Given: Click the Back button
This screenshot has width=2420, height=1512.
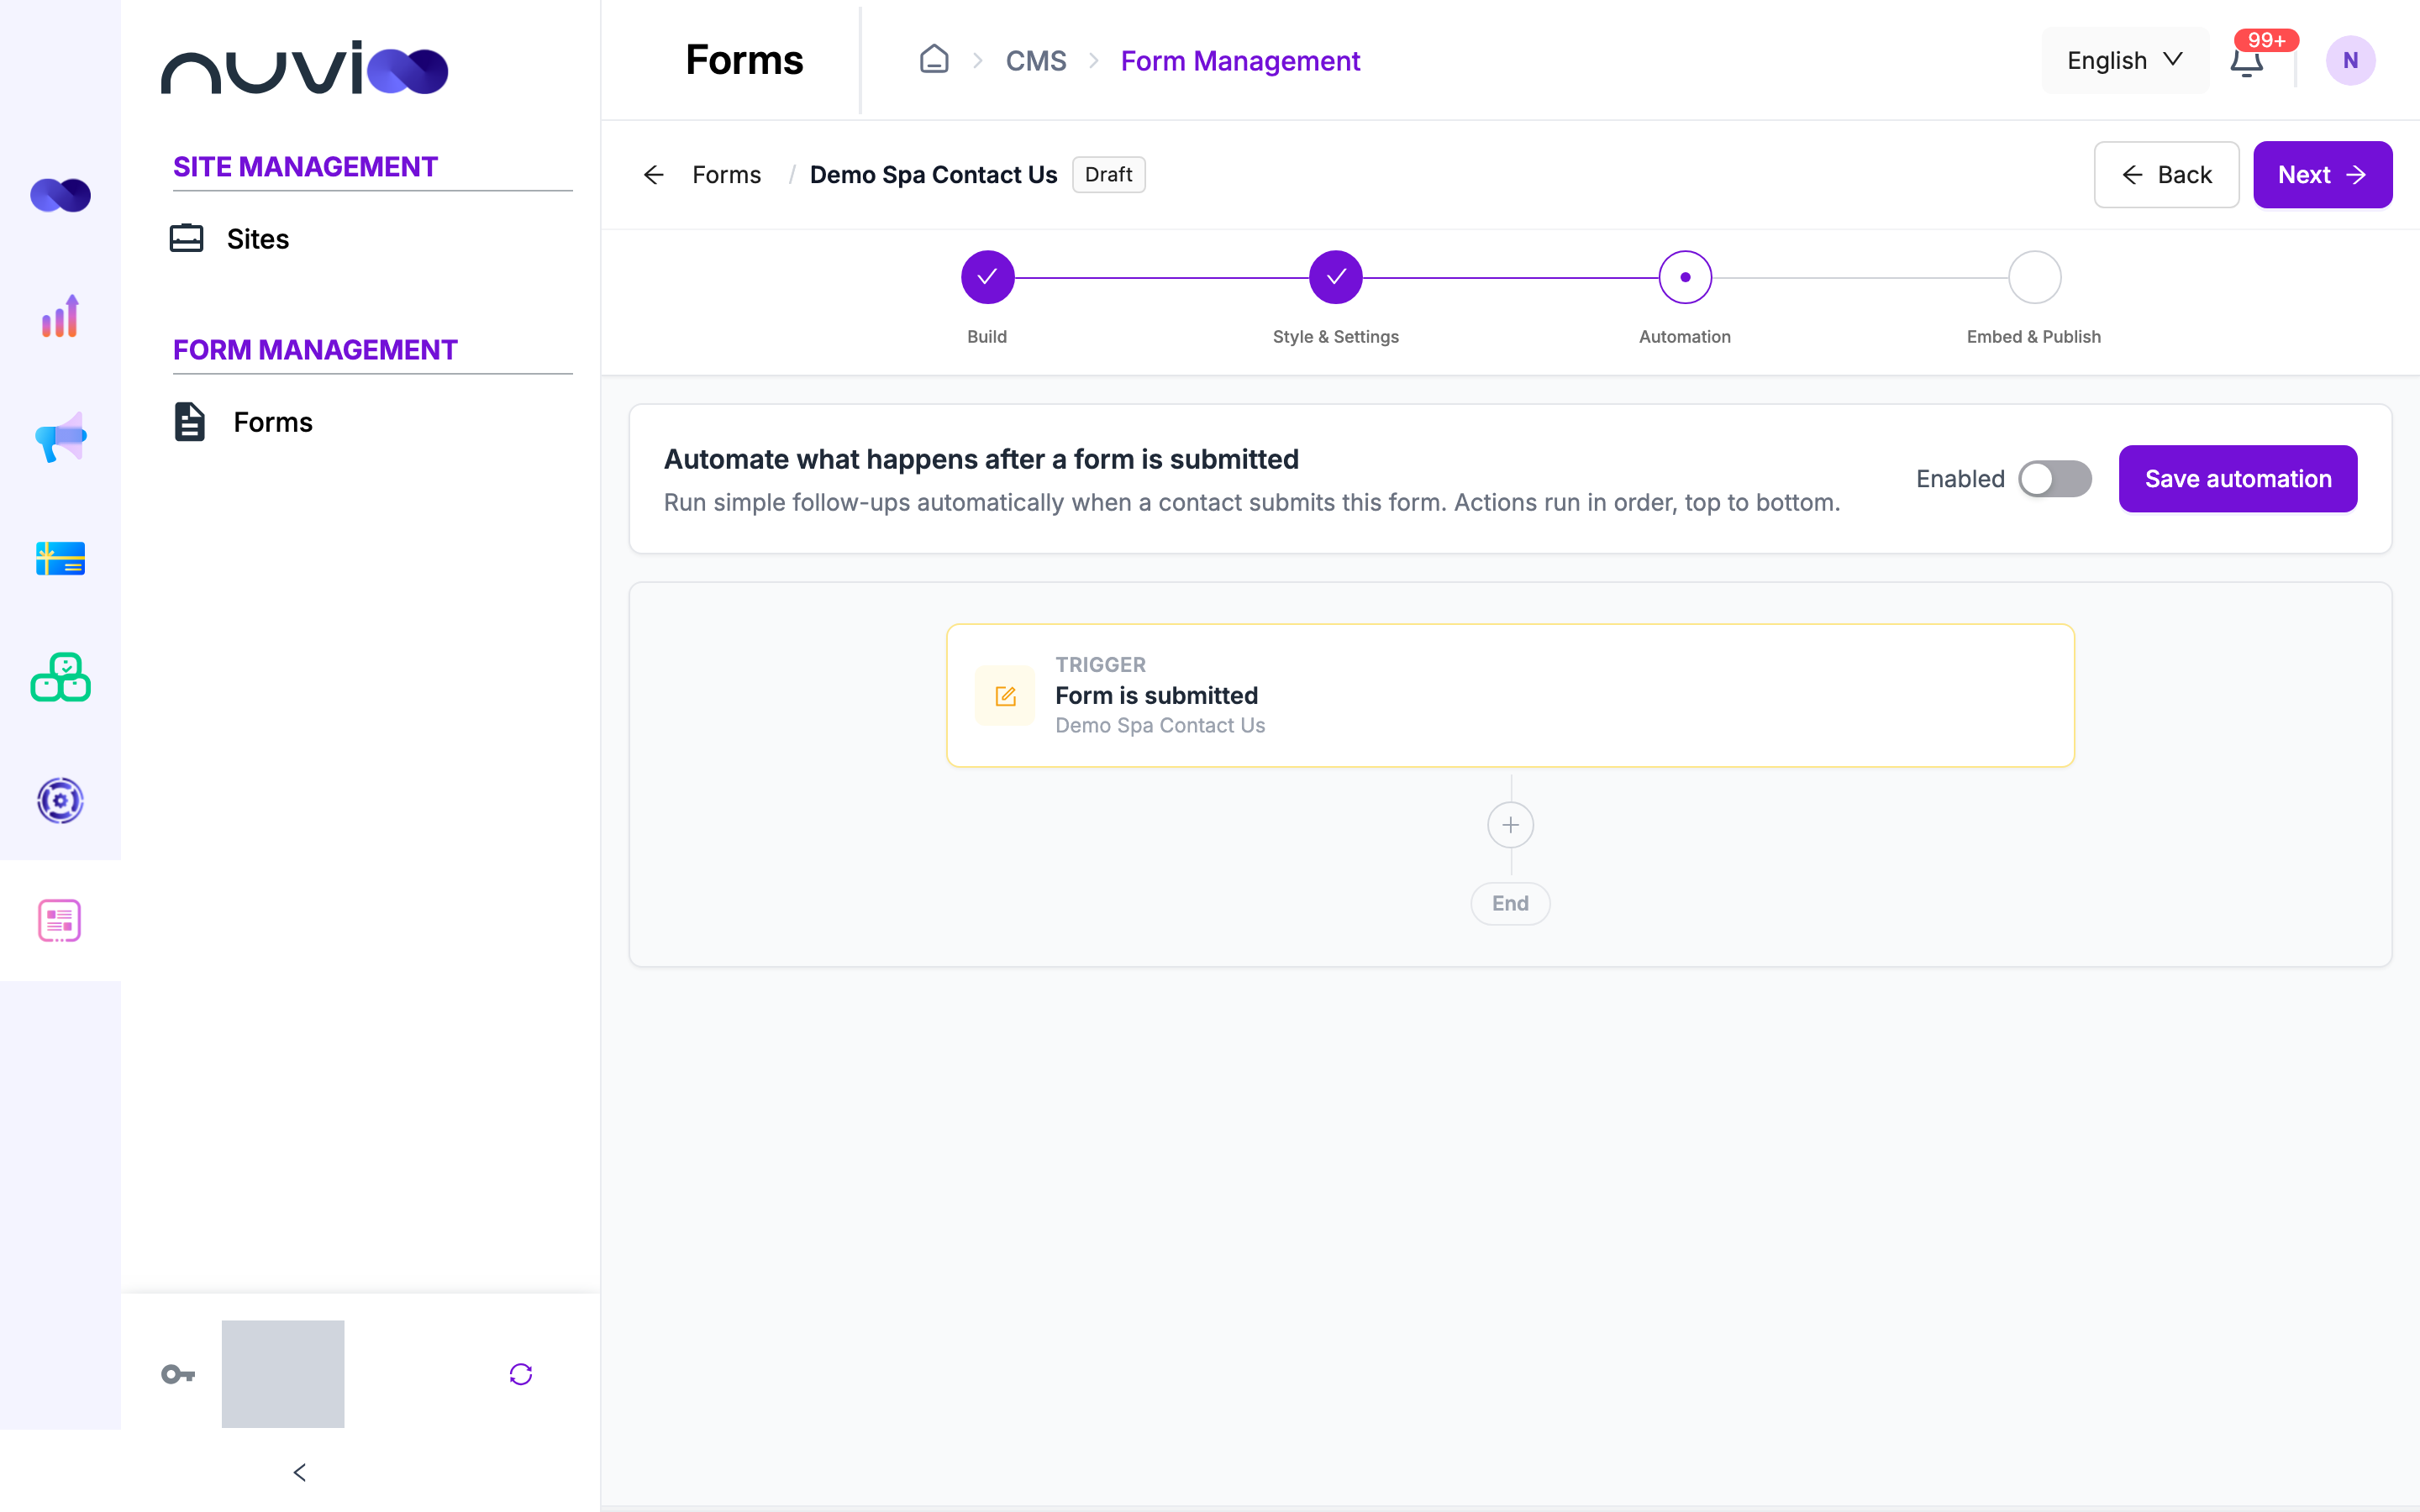Looking at the screenshot, I should (2166, 175).
